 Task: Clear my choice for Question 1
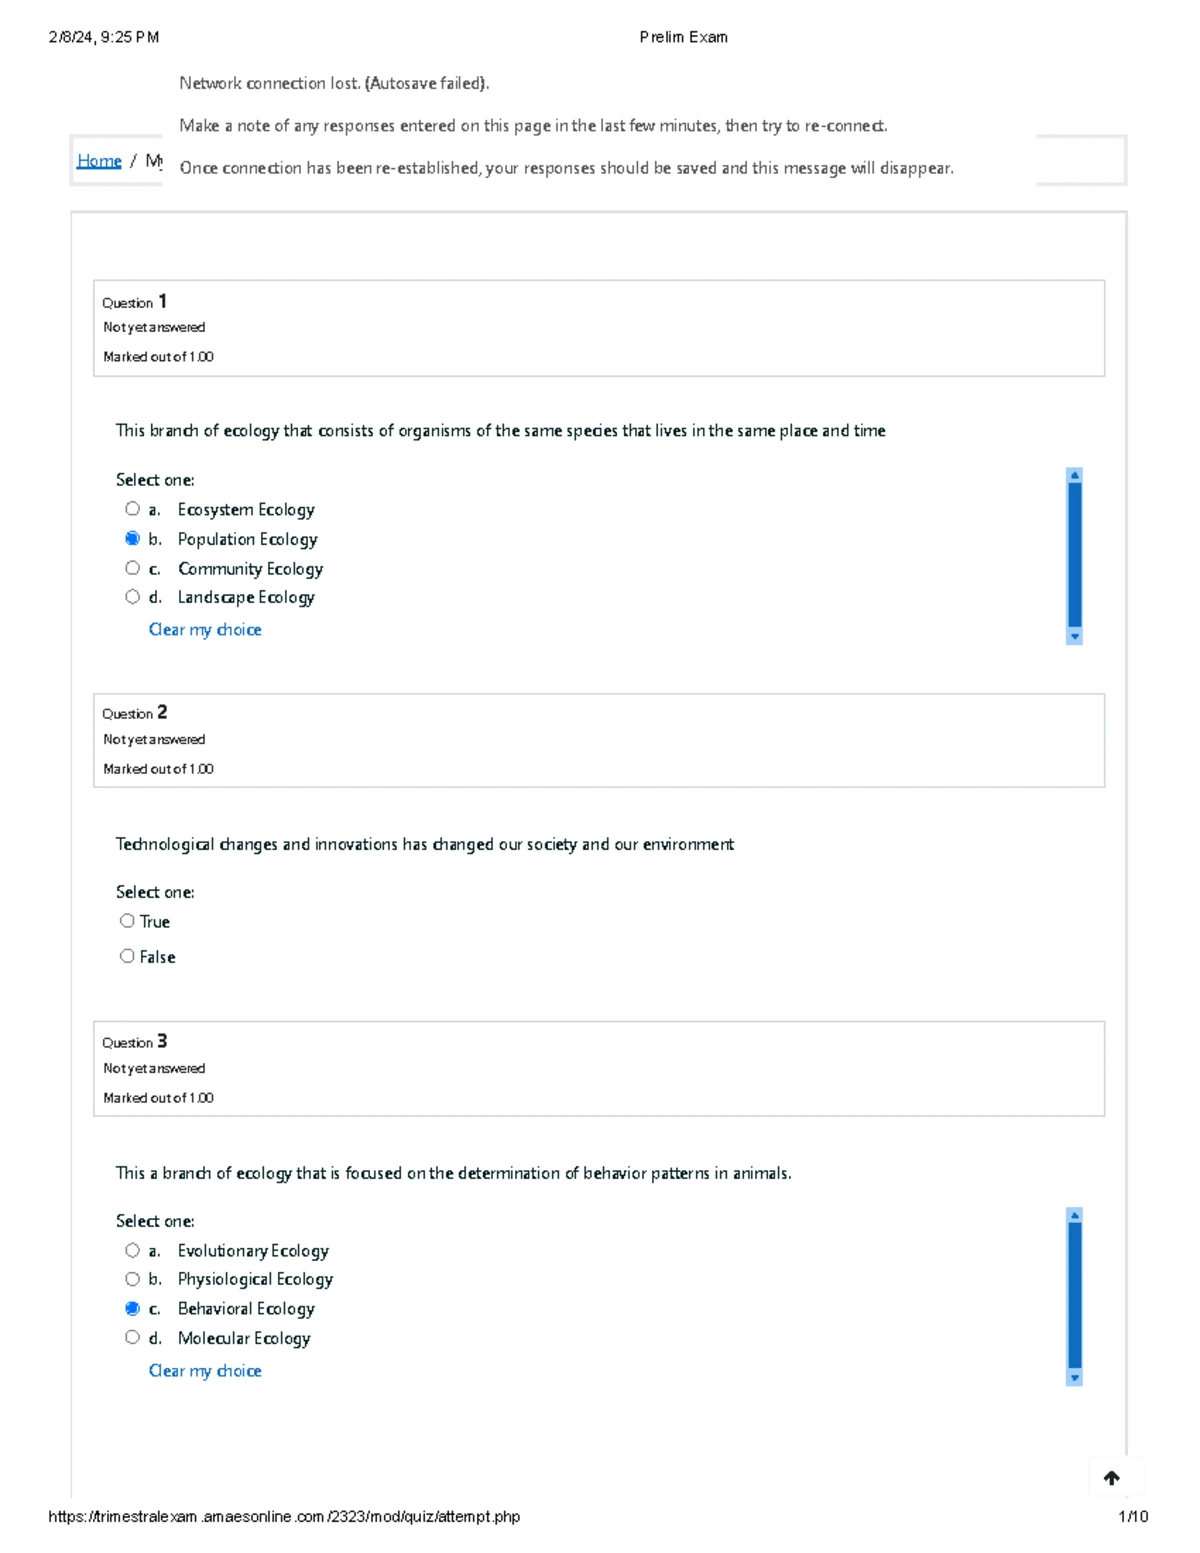[x=205, y=630]
